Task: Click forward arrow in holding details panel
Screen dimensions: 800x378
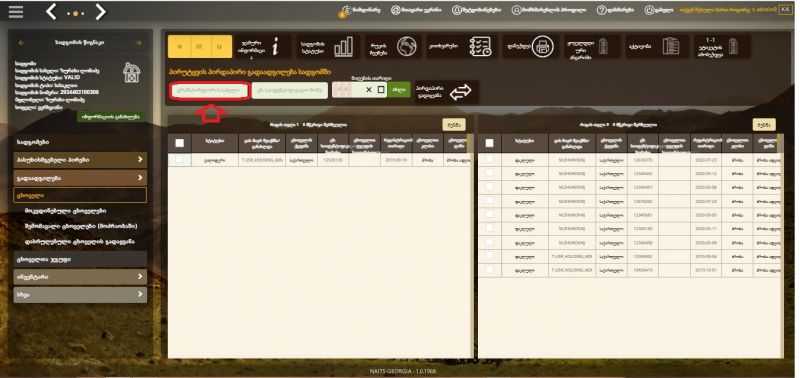Action: coord(138,43)
